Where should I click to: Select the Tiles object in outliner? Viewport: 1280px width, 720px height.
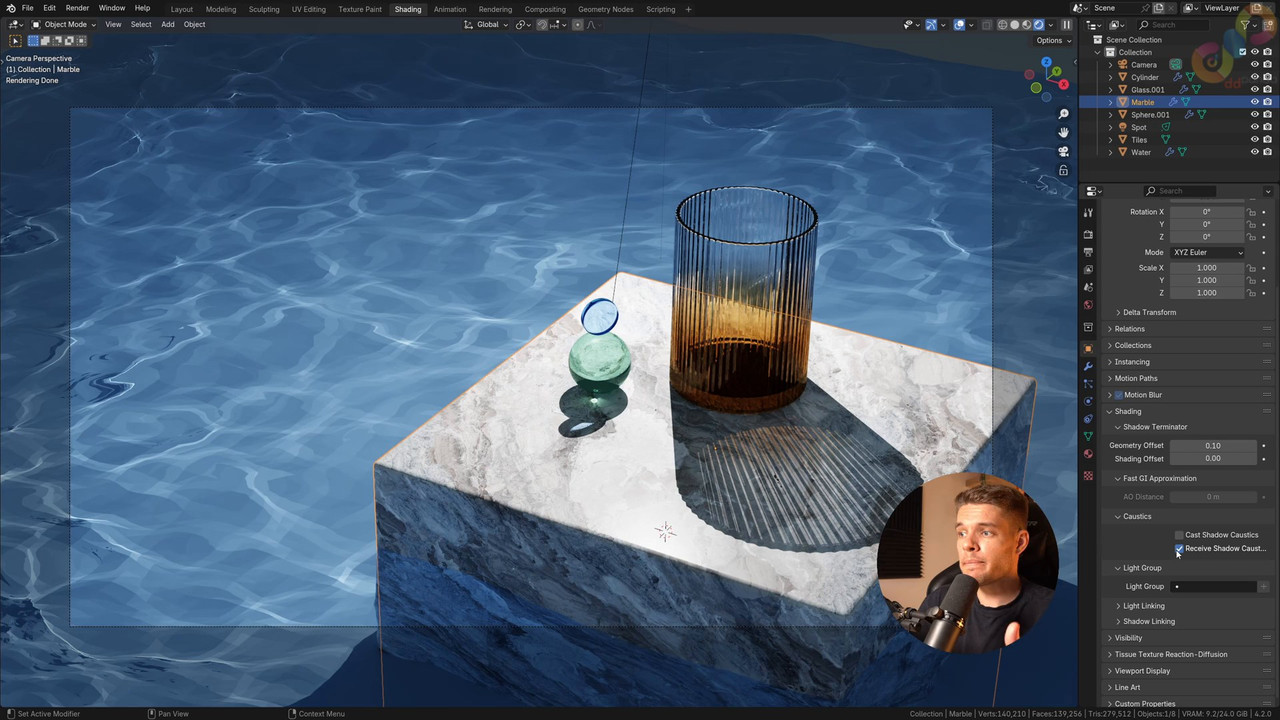1139,140
